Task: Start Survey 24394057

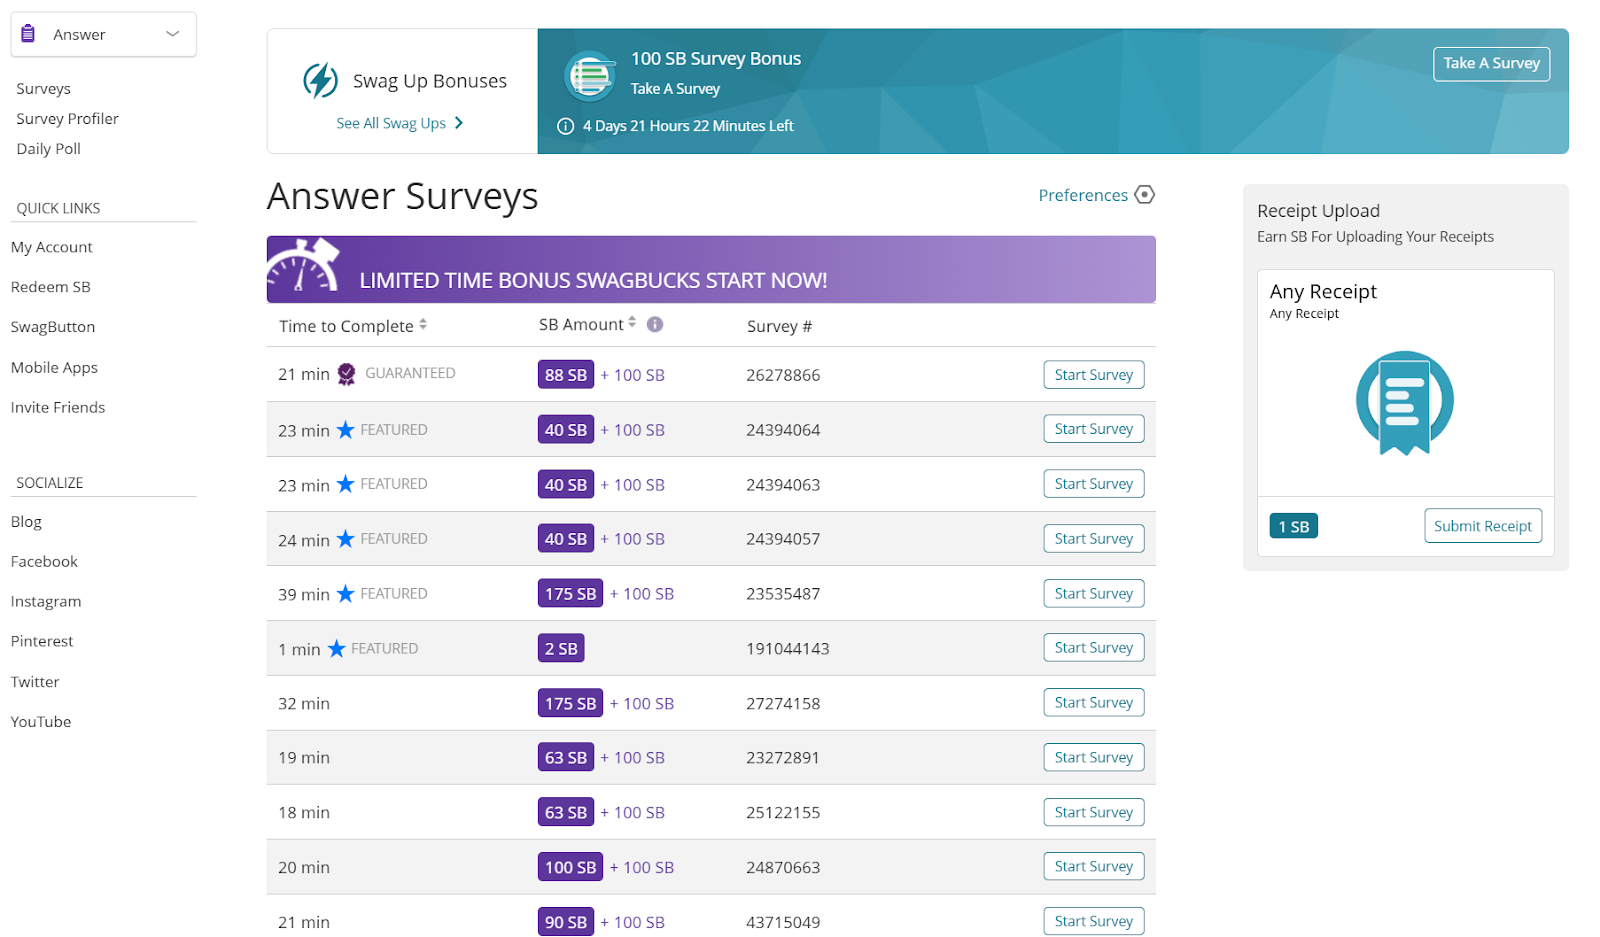Action: (1094, 539)
